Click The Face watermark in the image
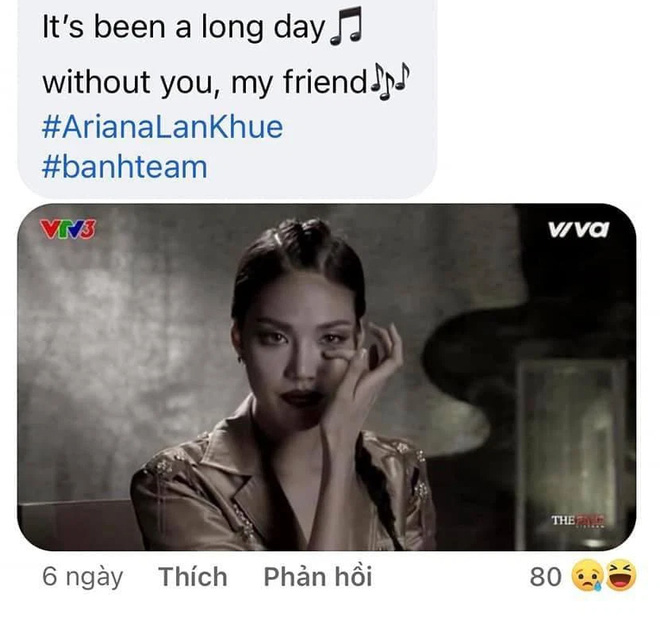 coord(578,520)
